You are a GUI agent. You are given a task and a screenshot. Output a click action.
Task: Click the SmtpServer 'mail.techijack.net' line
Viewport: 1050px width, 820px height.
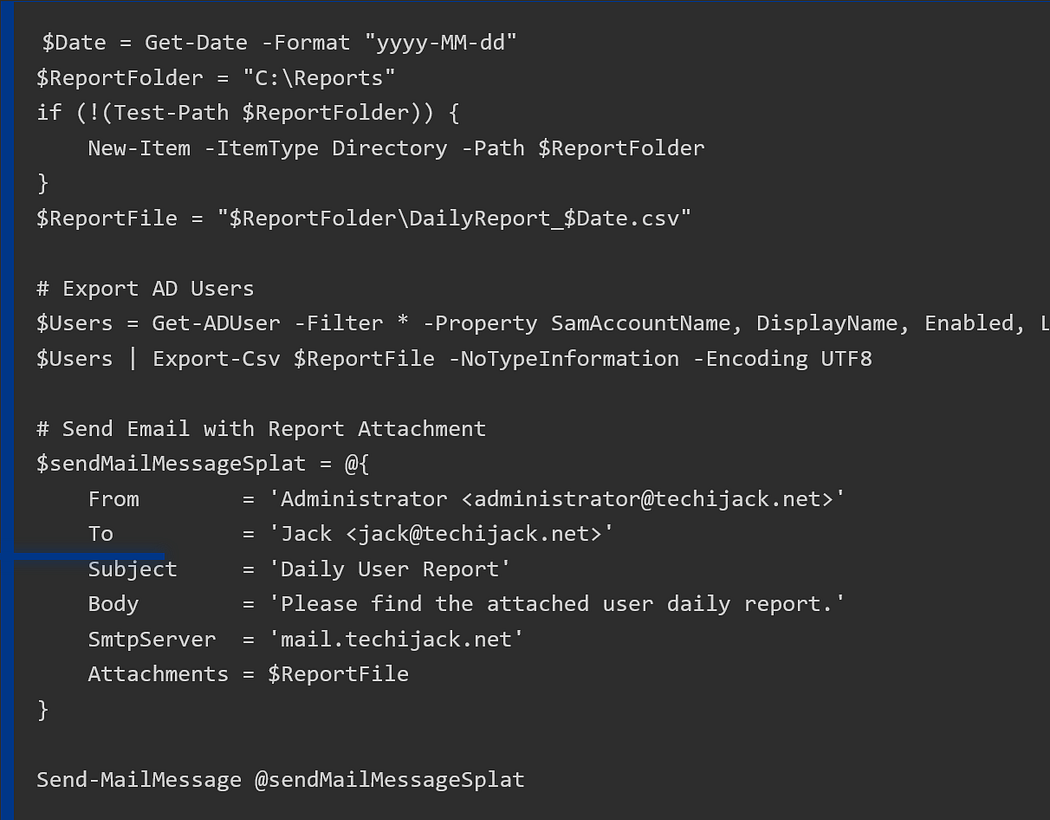305,639
